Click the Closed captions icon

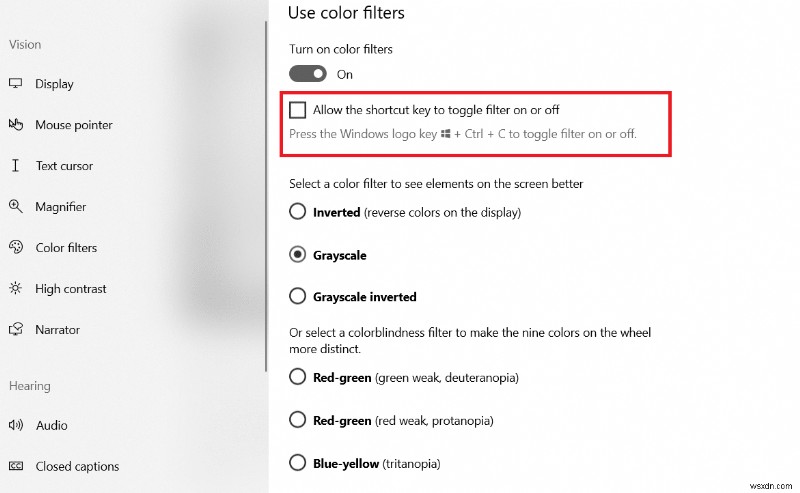click(x=16, y=466)
